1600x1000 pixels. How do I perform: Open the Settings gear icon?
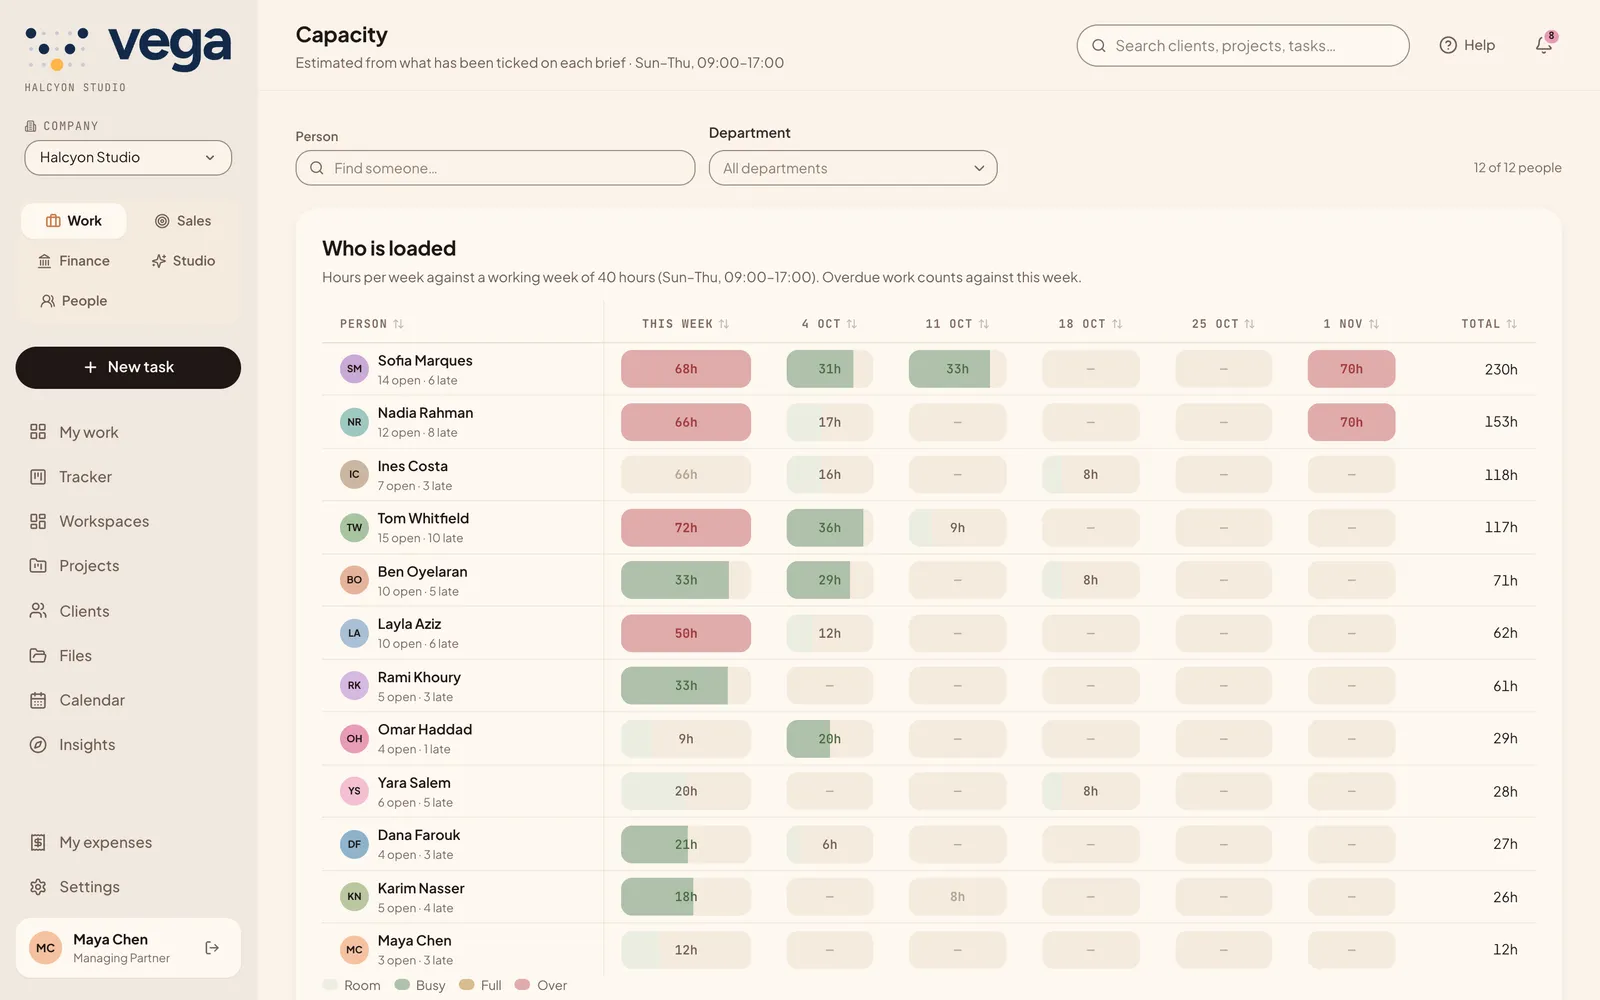38,887
